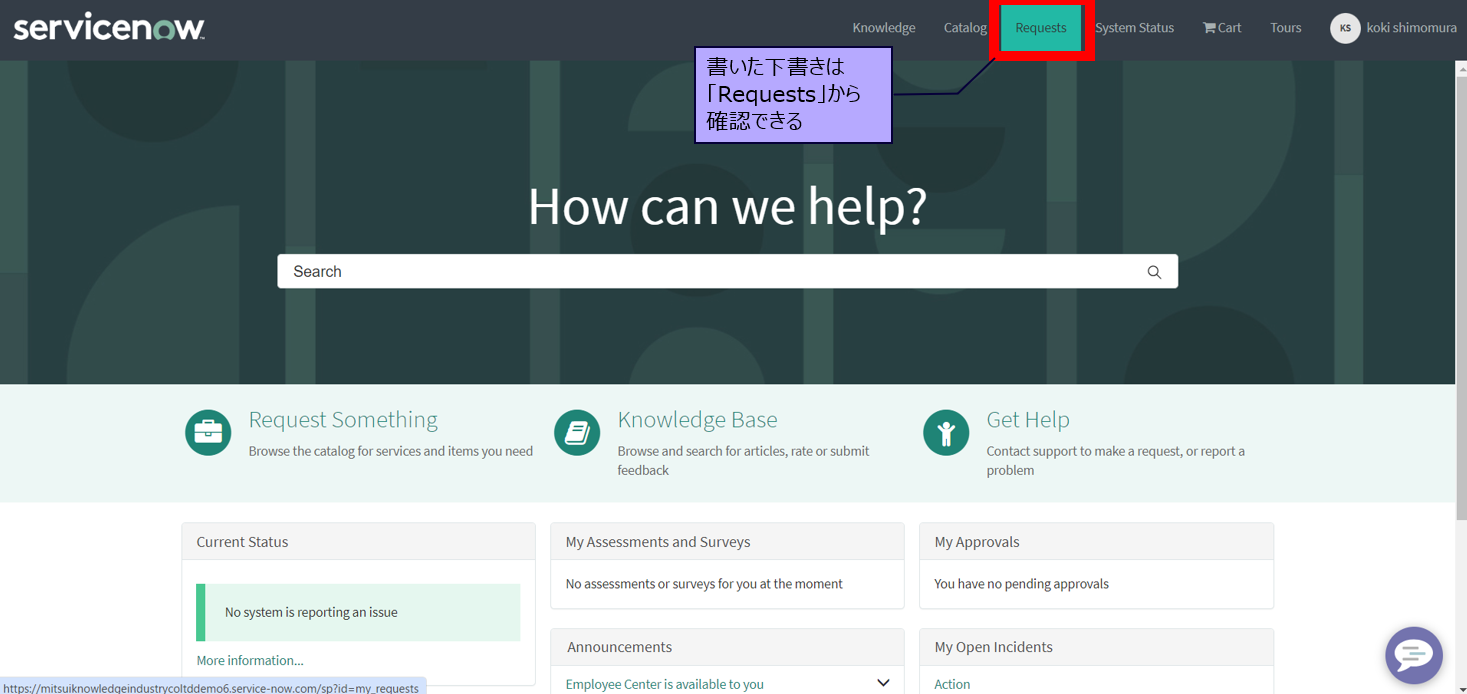The image size is (1467, 694).
Task: Open the Cart
Action: [x=1222, y=28]
